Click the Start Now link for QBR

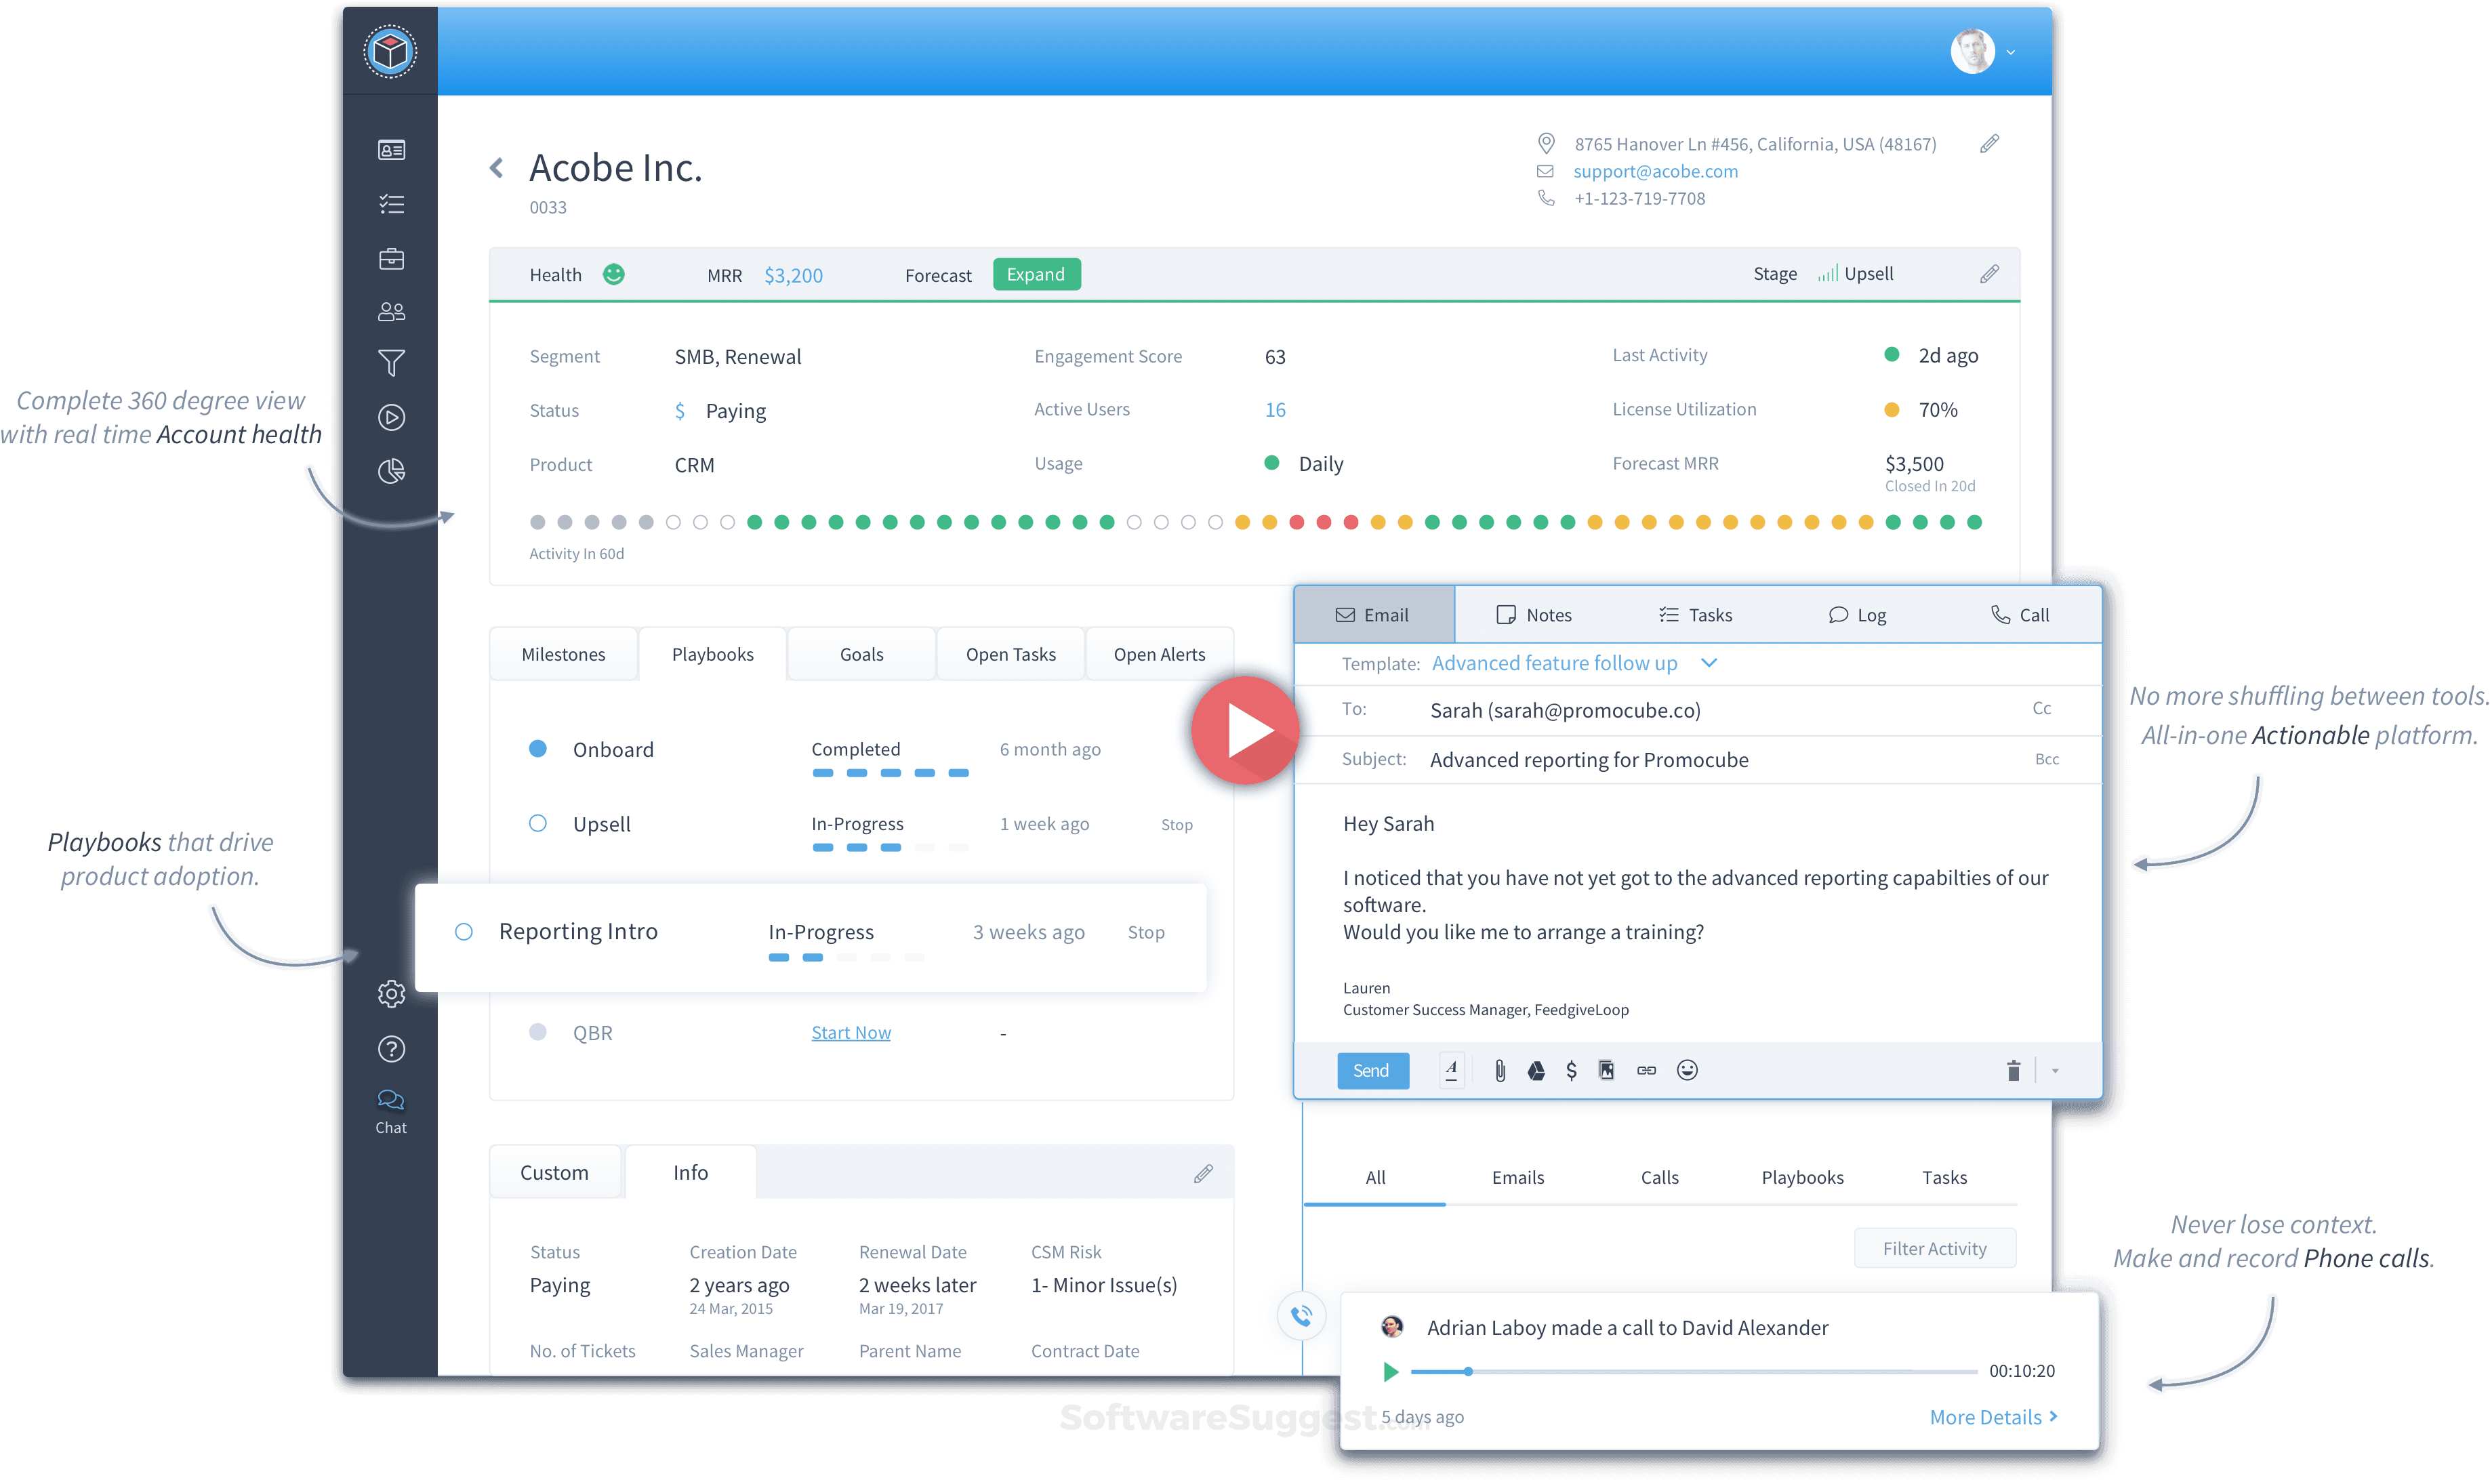(x=850, y=1033)
